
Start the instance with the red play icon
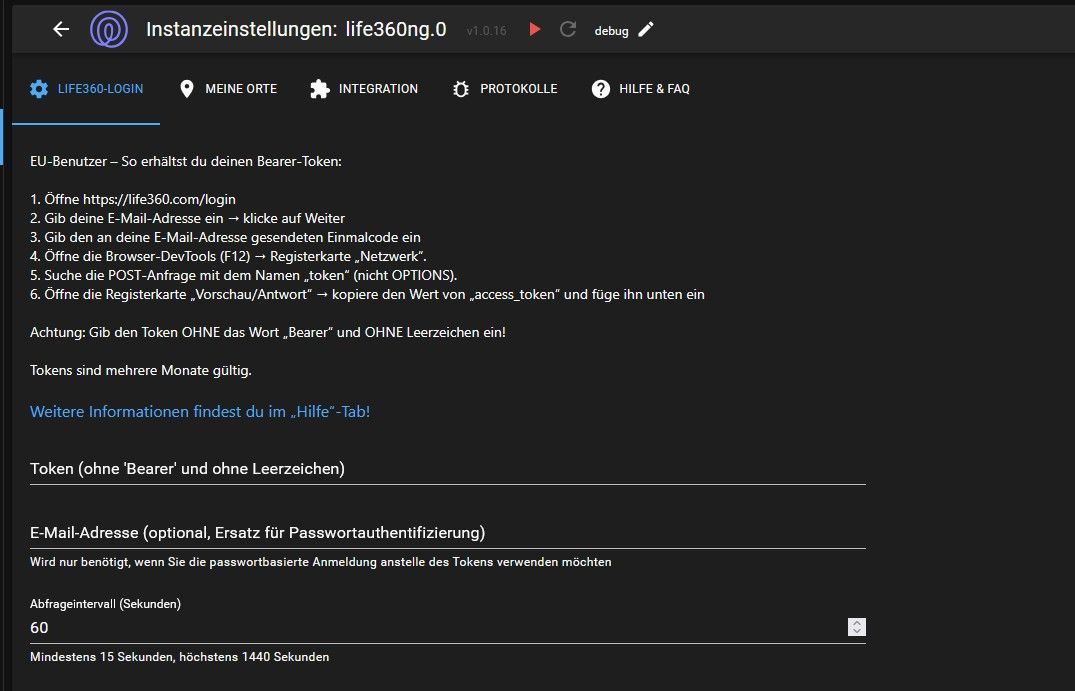pyautogui.click(x=535, y=29)
